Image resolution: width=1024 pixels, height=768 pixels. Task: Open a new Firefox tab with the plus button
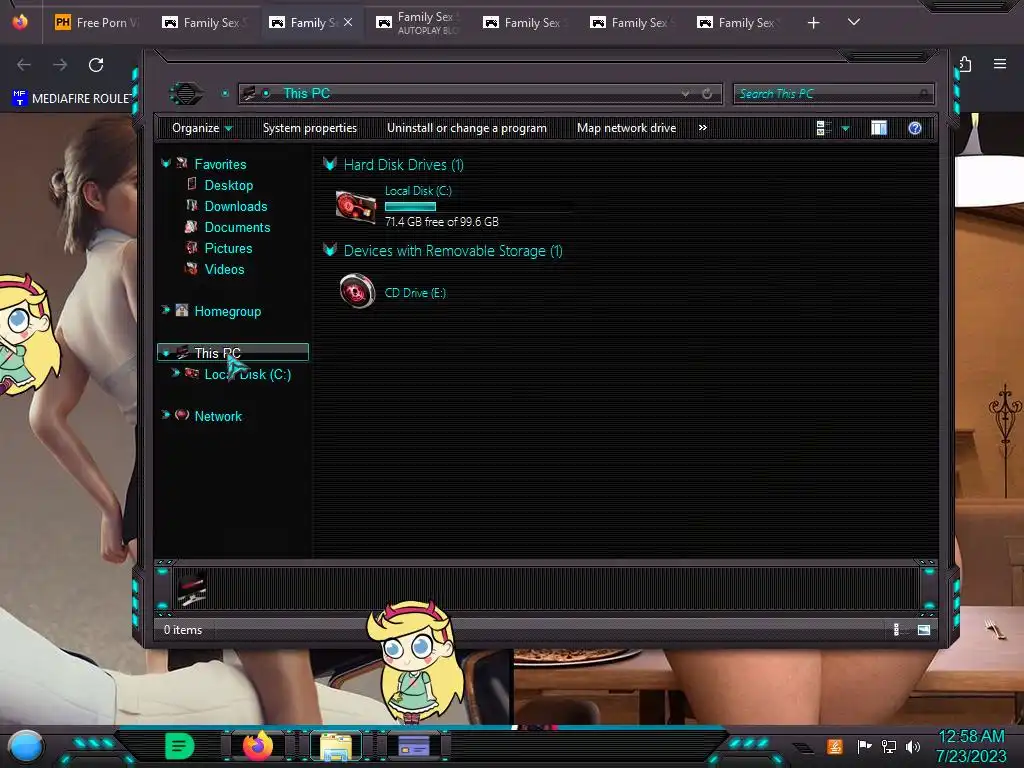tap(813, 23)
